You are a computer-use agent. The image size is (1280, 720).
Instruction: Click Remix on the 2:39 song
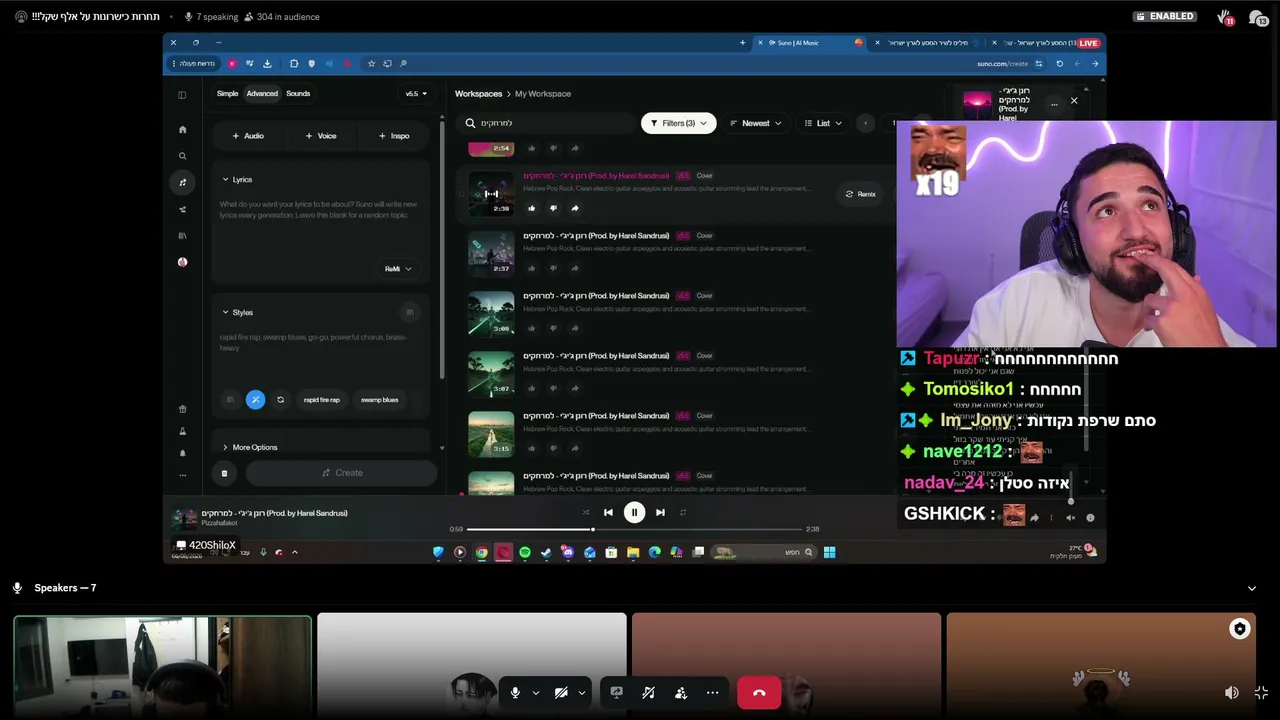[861, 194]
